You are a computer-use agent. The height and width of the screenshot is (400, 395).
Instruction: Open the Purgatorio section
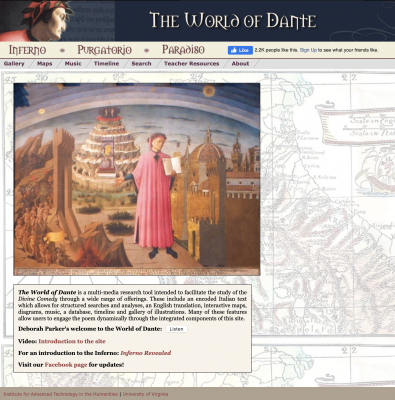(104, 50)
